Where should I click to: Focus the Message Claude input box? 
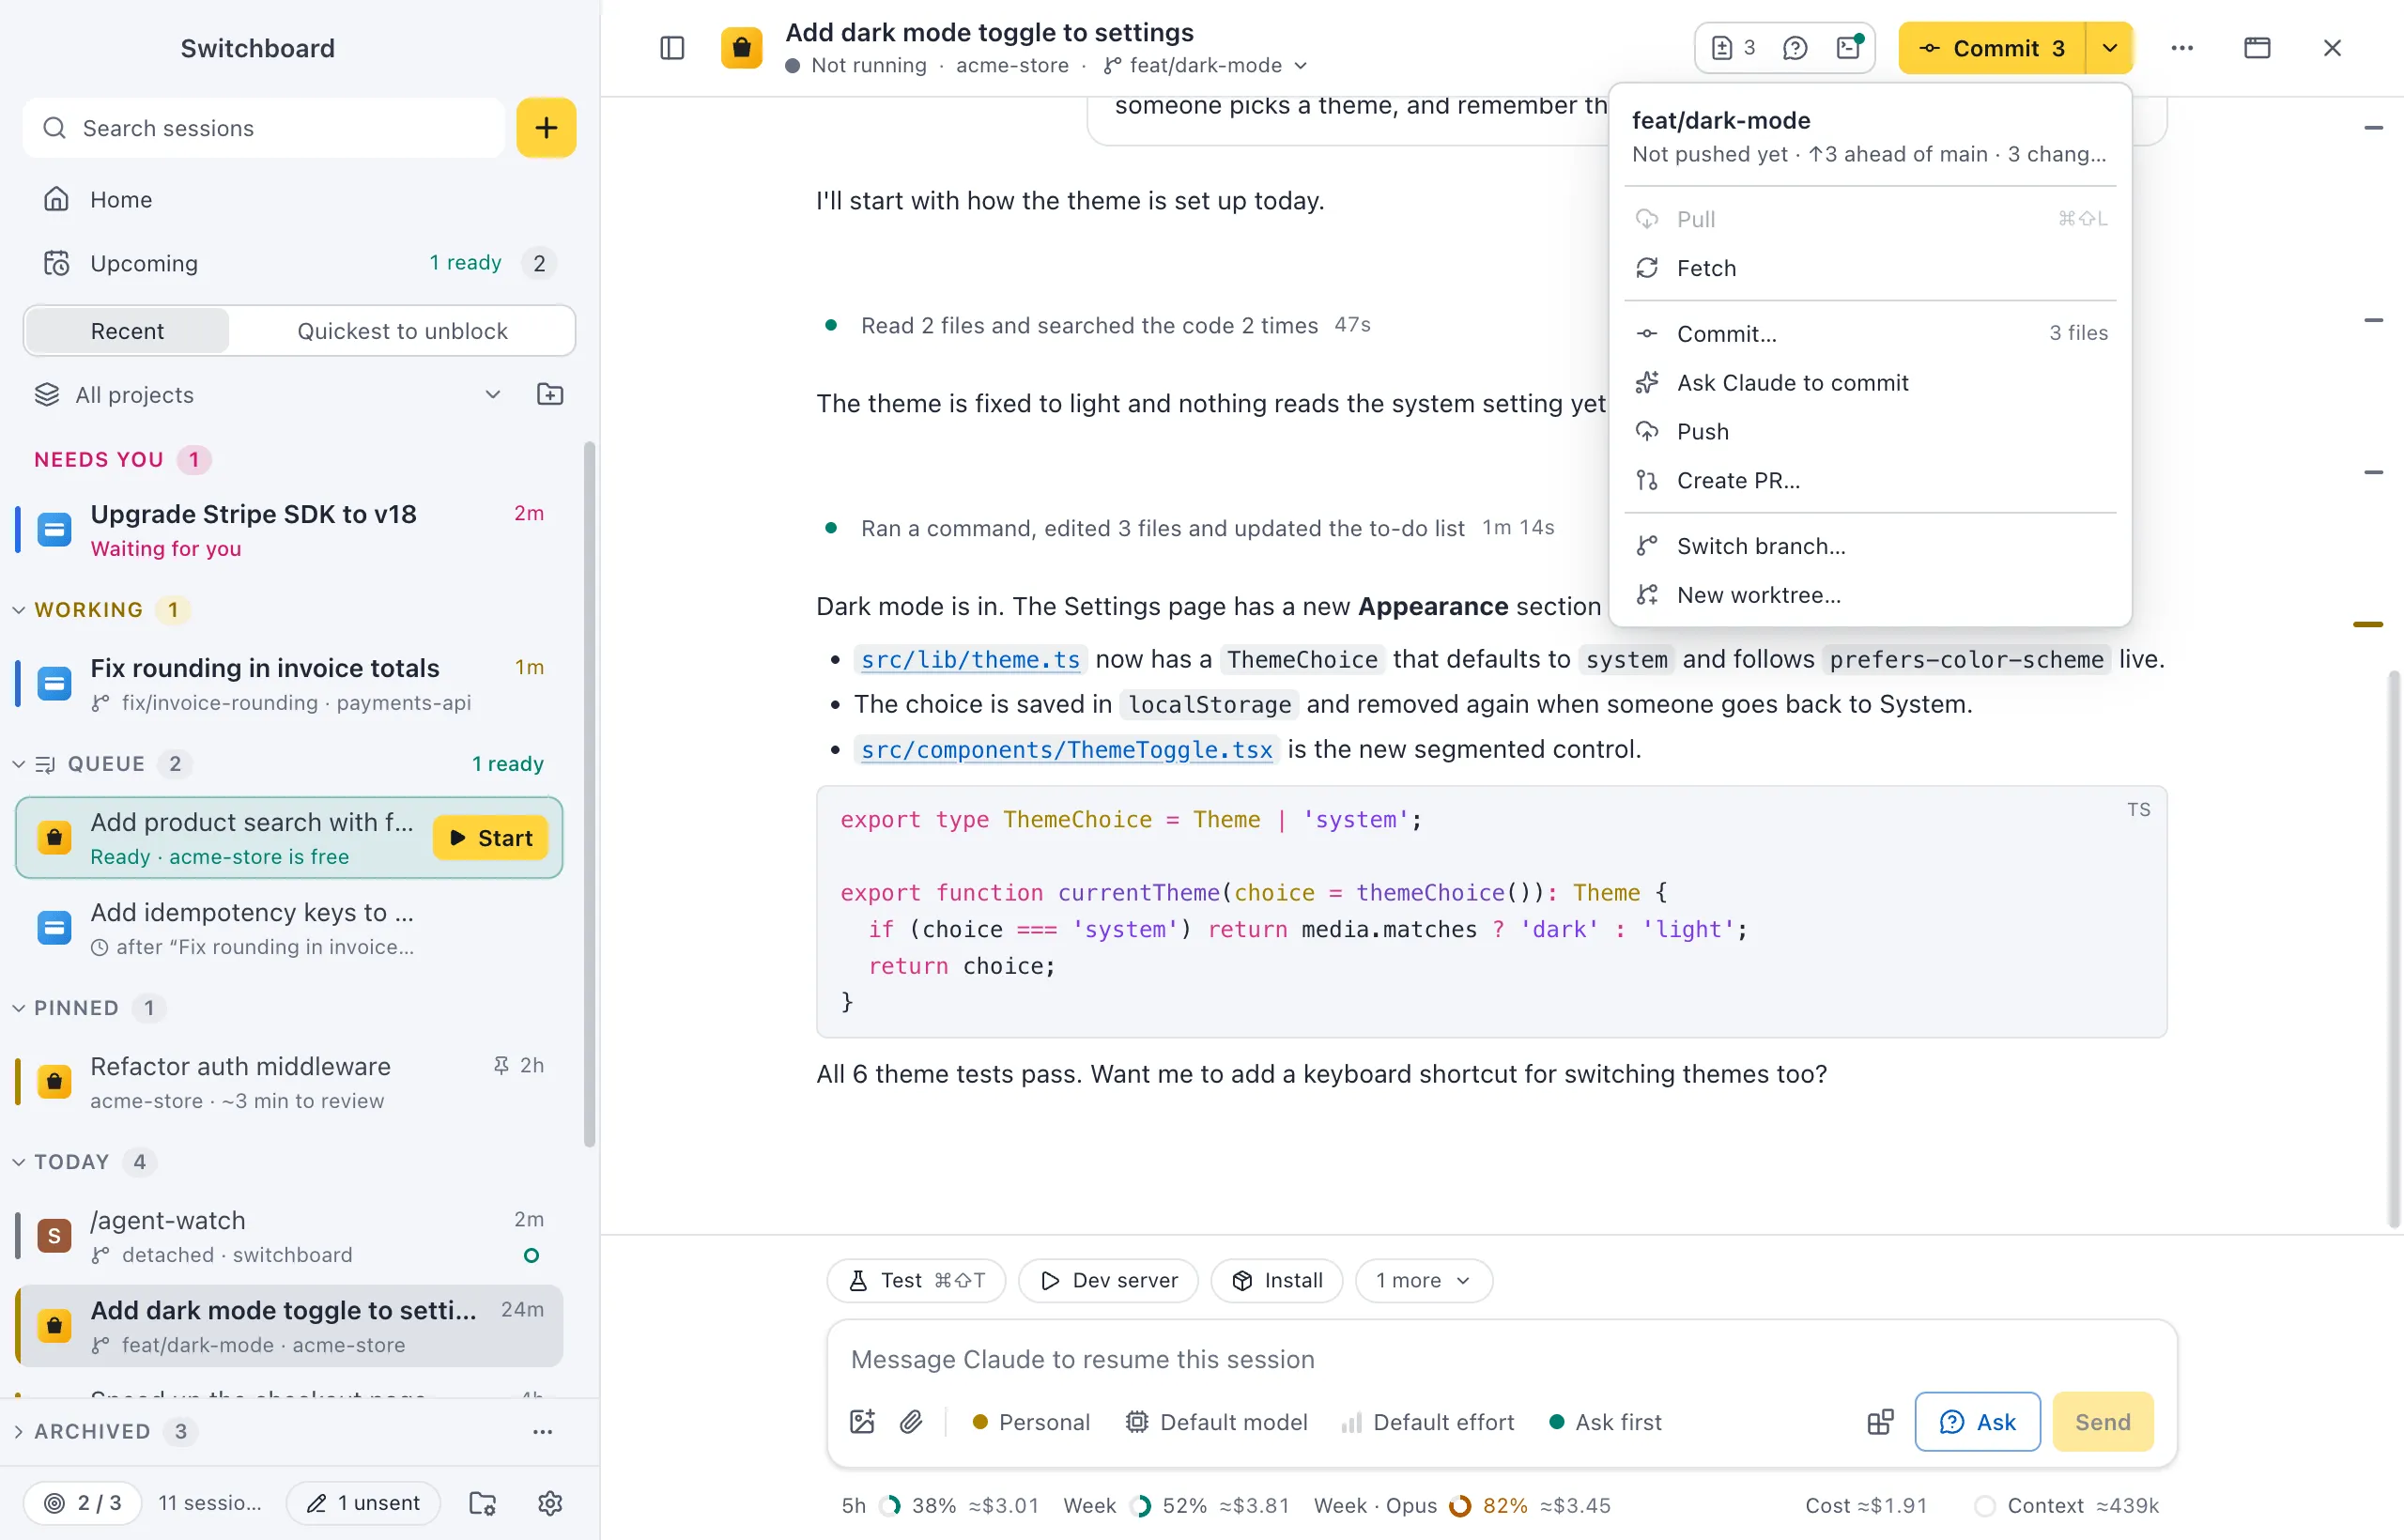[x=1500, y=1360]
